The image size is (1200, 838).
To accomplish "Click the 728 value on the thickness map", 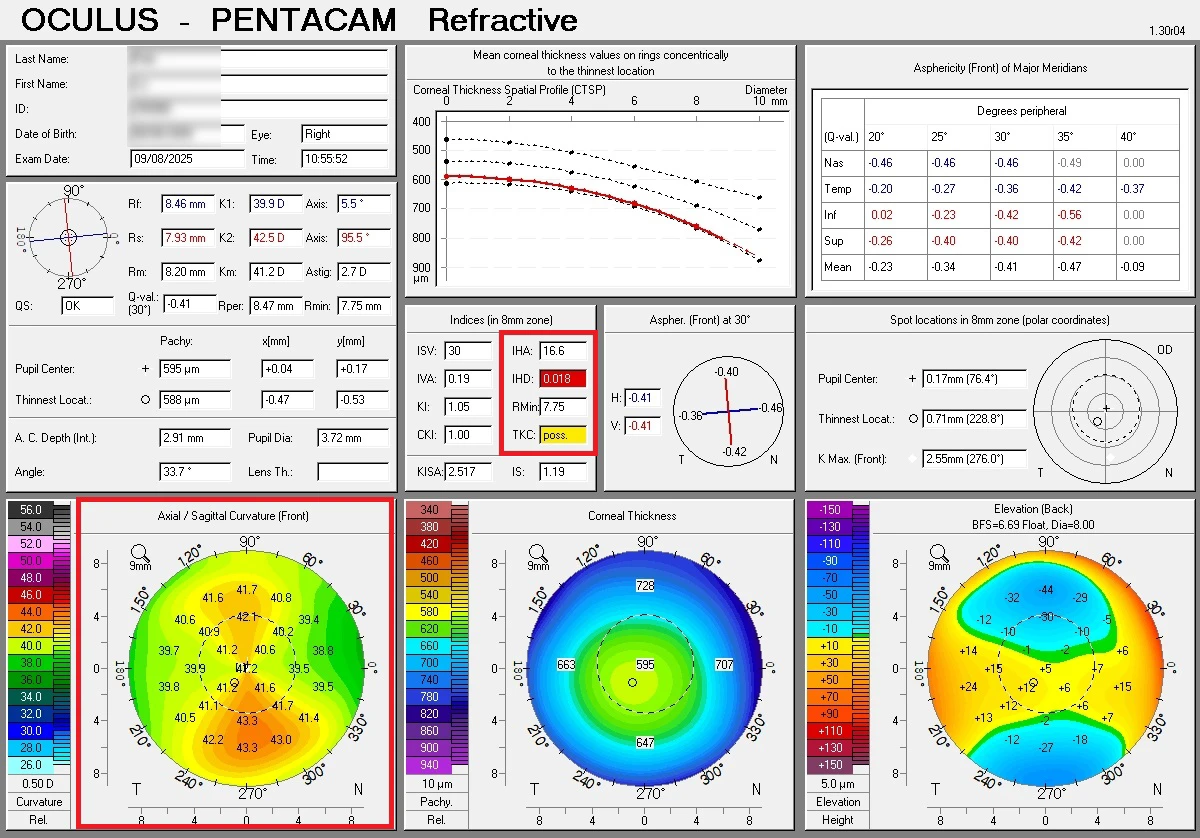I will [x=646, y=585].
